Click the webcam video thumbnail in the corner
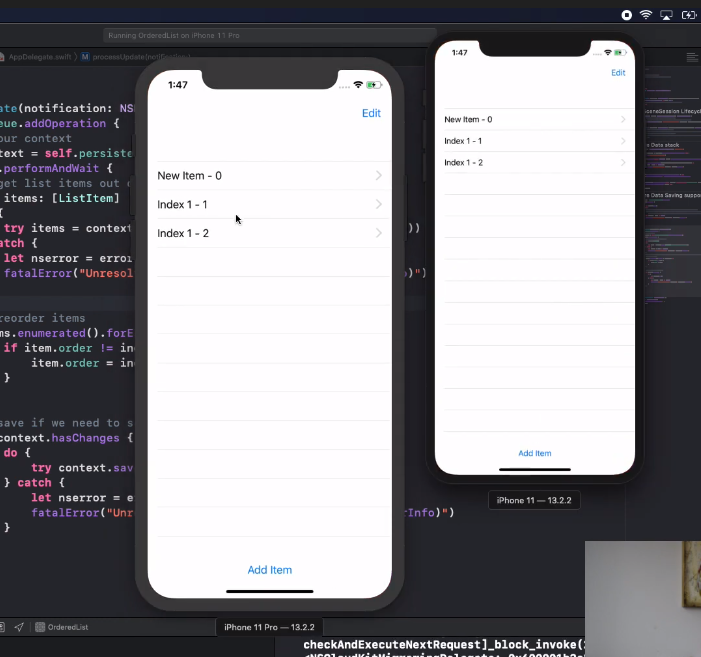 [x=643, y=599]
